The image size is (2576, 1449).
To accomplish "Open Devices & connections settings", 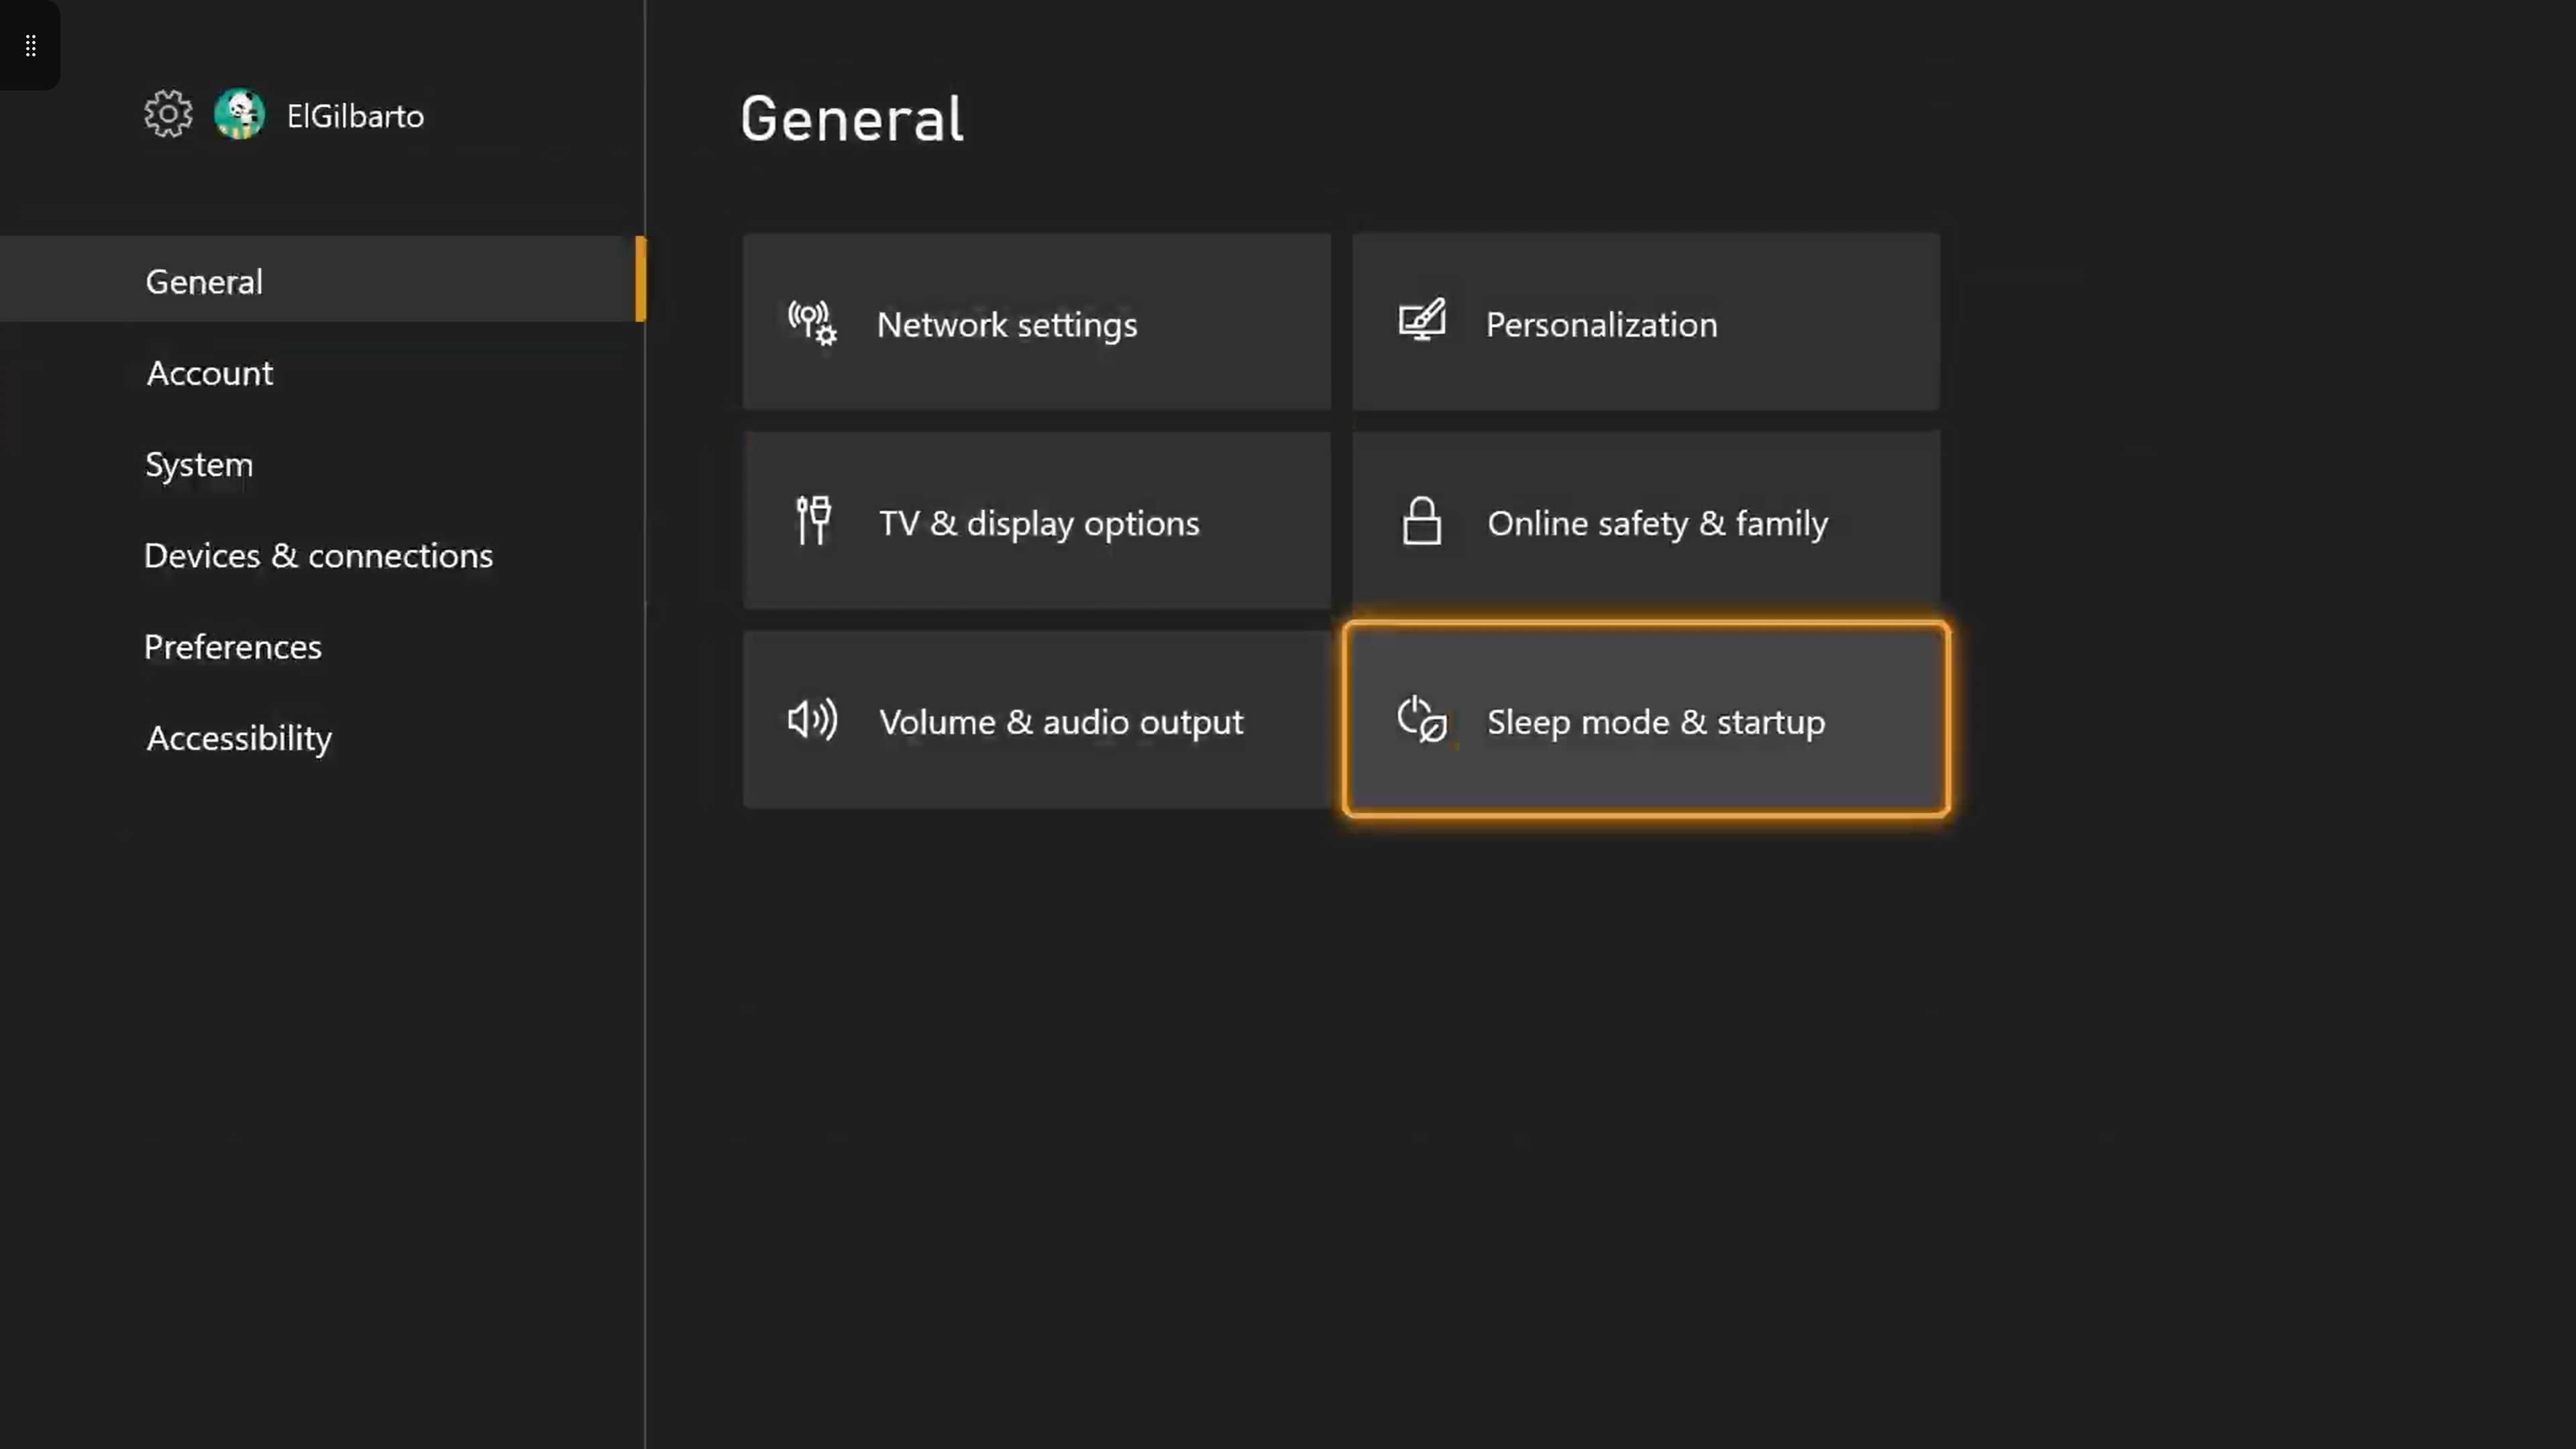I will 318,555.
